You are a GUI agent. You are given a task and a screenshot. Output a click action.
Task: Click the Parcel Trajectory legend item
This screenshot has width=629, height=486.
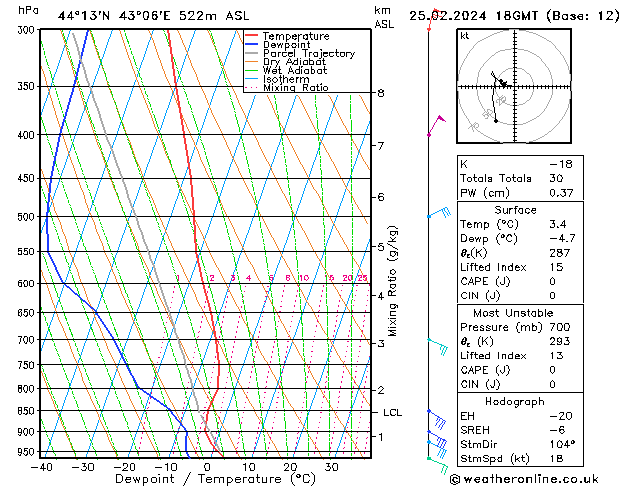tap(308, 54)
